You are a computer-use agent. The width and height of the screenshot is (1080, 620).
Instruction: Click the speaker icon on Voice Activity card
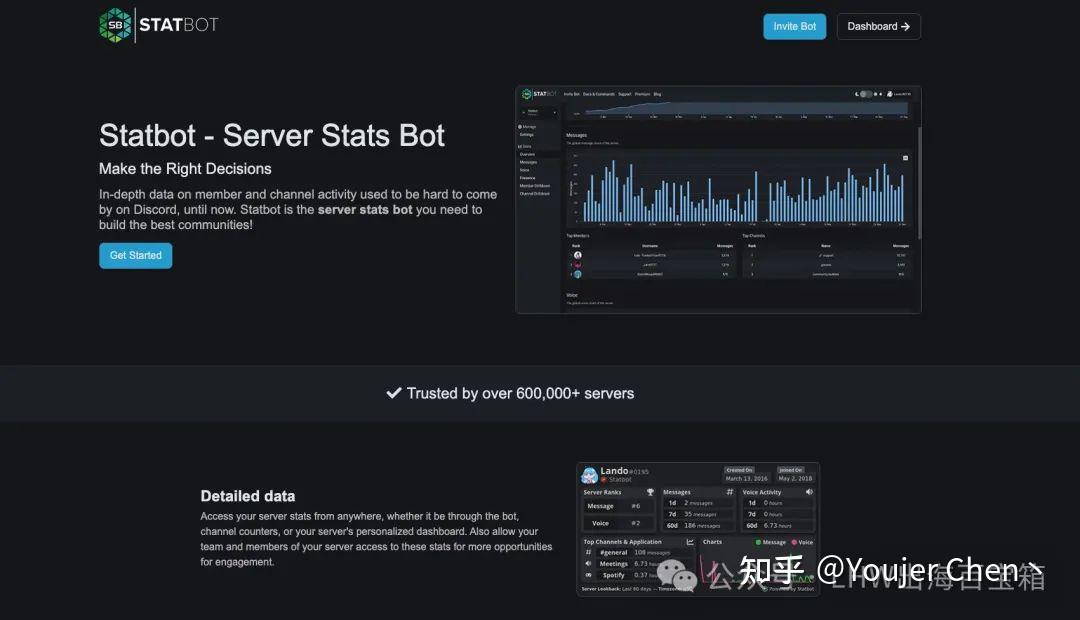tap(809, 492)
